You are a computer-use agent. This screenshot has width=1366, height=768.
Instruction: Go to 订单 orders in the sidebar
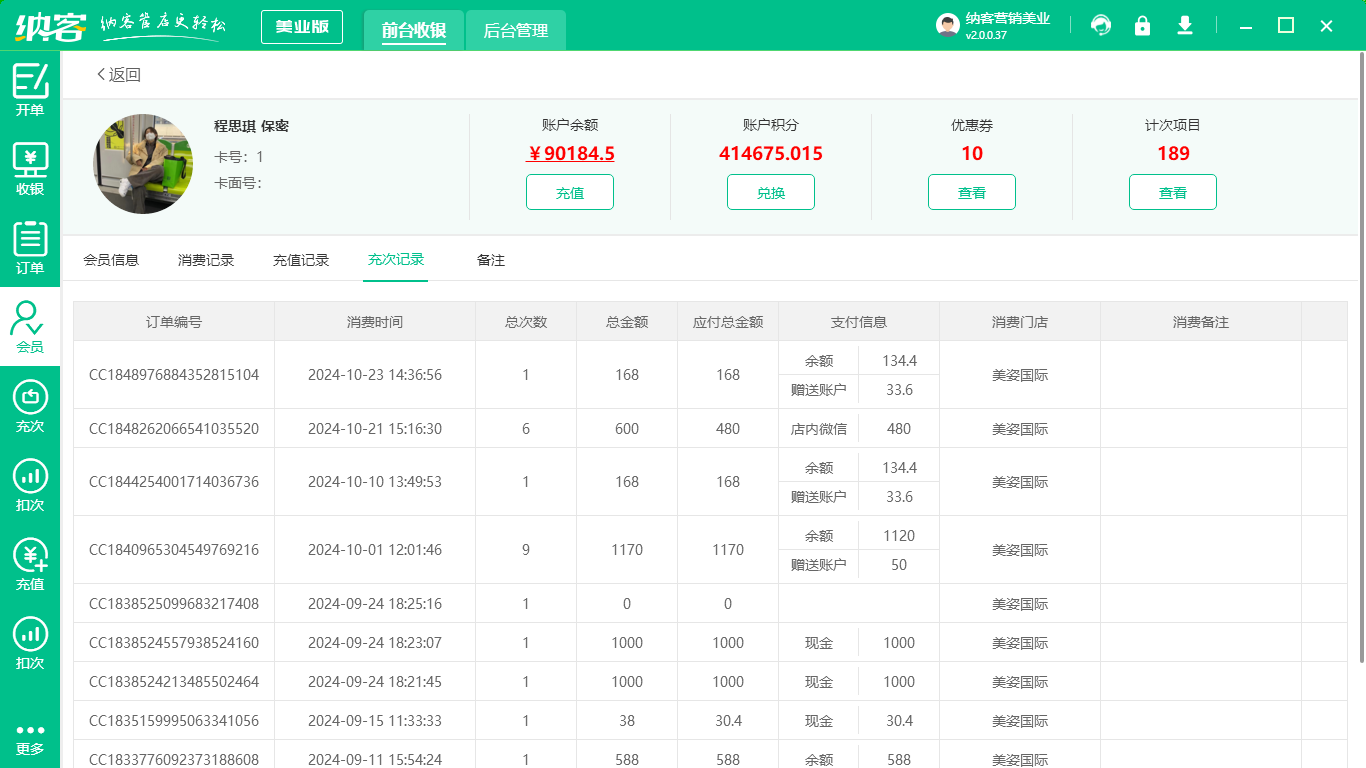click(30, 247)
